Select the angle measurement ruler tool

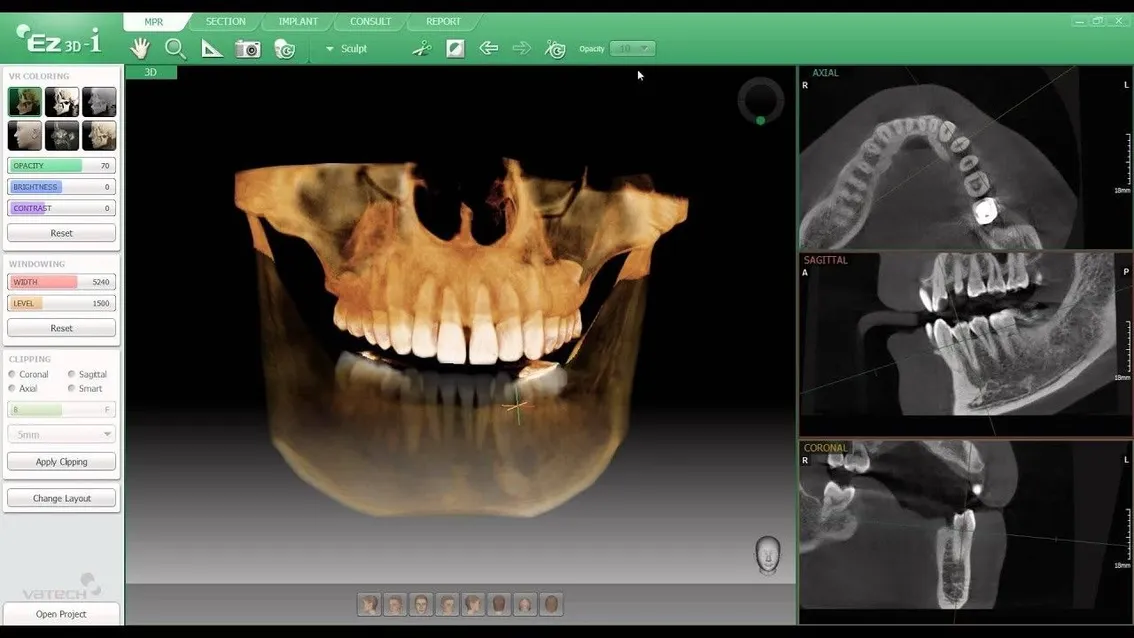tap(212, 48)
